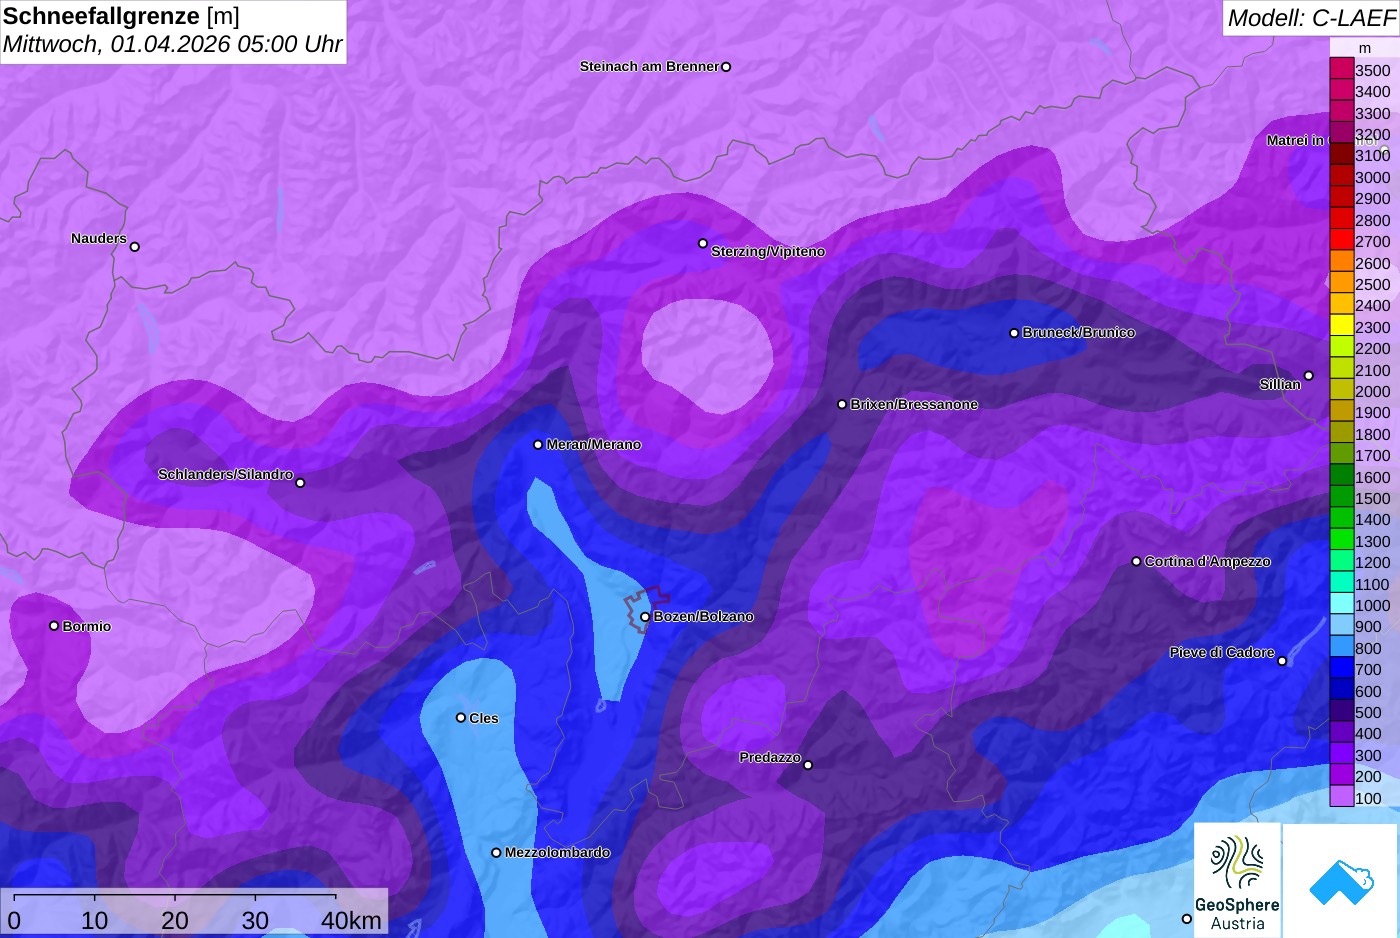Click the Nauders city marker dot
Image resolution: width=1400 pixels, height=938 pixels.
click(135, 247)
